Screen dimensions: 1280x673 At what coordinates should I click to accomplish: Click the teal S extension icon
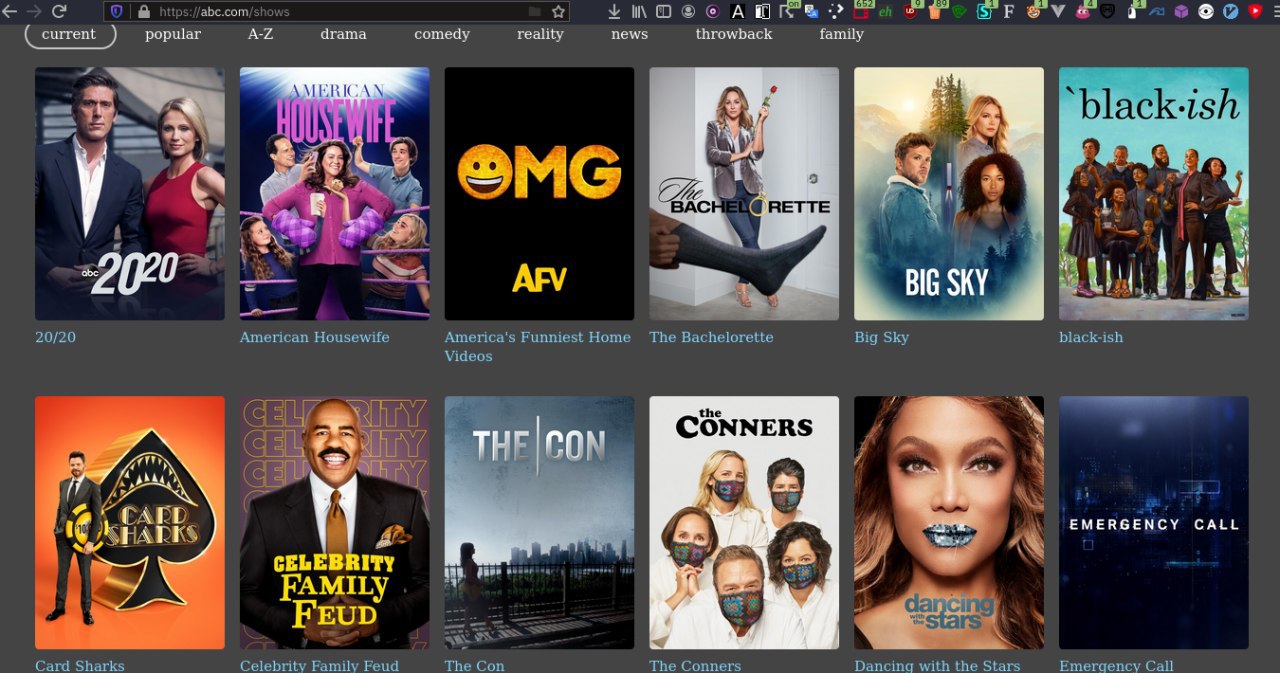983,11
